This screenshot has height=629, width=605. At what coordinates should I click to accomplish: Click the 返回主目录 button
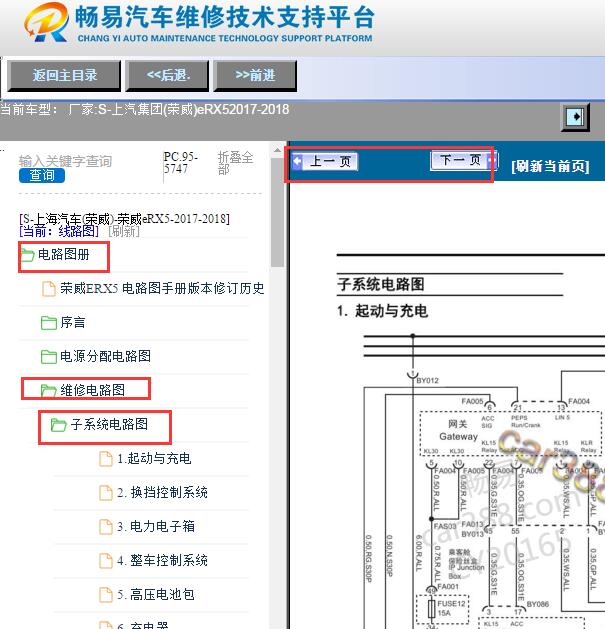click(x=64, y=75)
